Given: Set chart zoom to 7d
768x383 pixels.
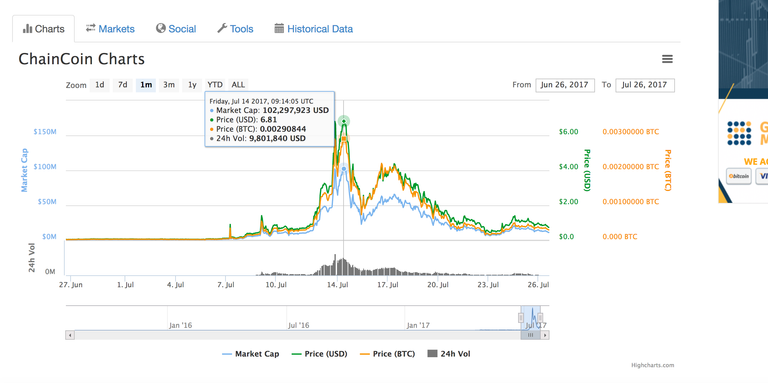Looking at the screenshot, I should pos(122,85).
